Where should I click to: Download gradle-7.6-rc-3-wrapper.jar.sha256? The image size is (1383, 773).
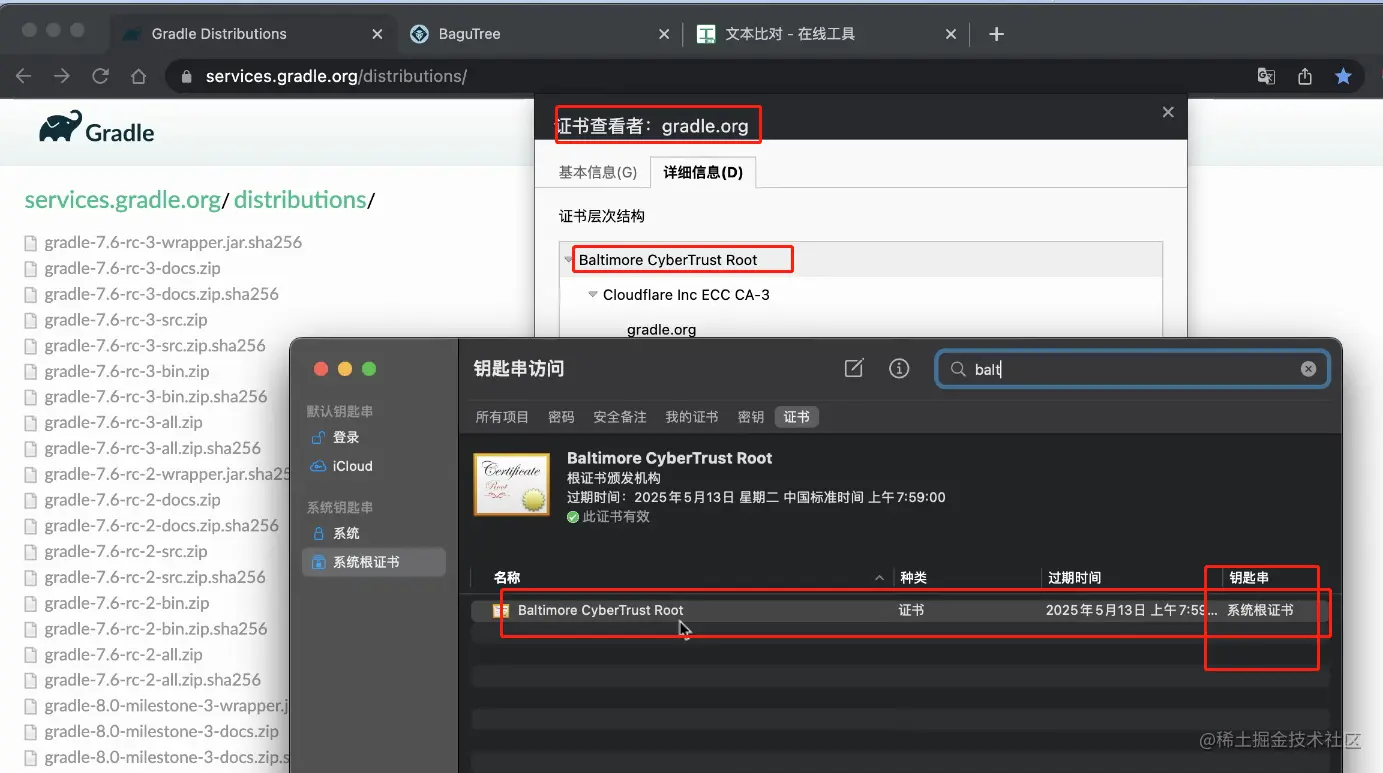tap(173, 242)
